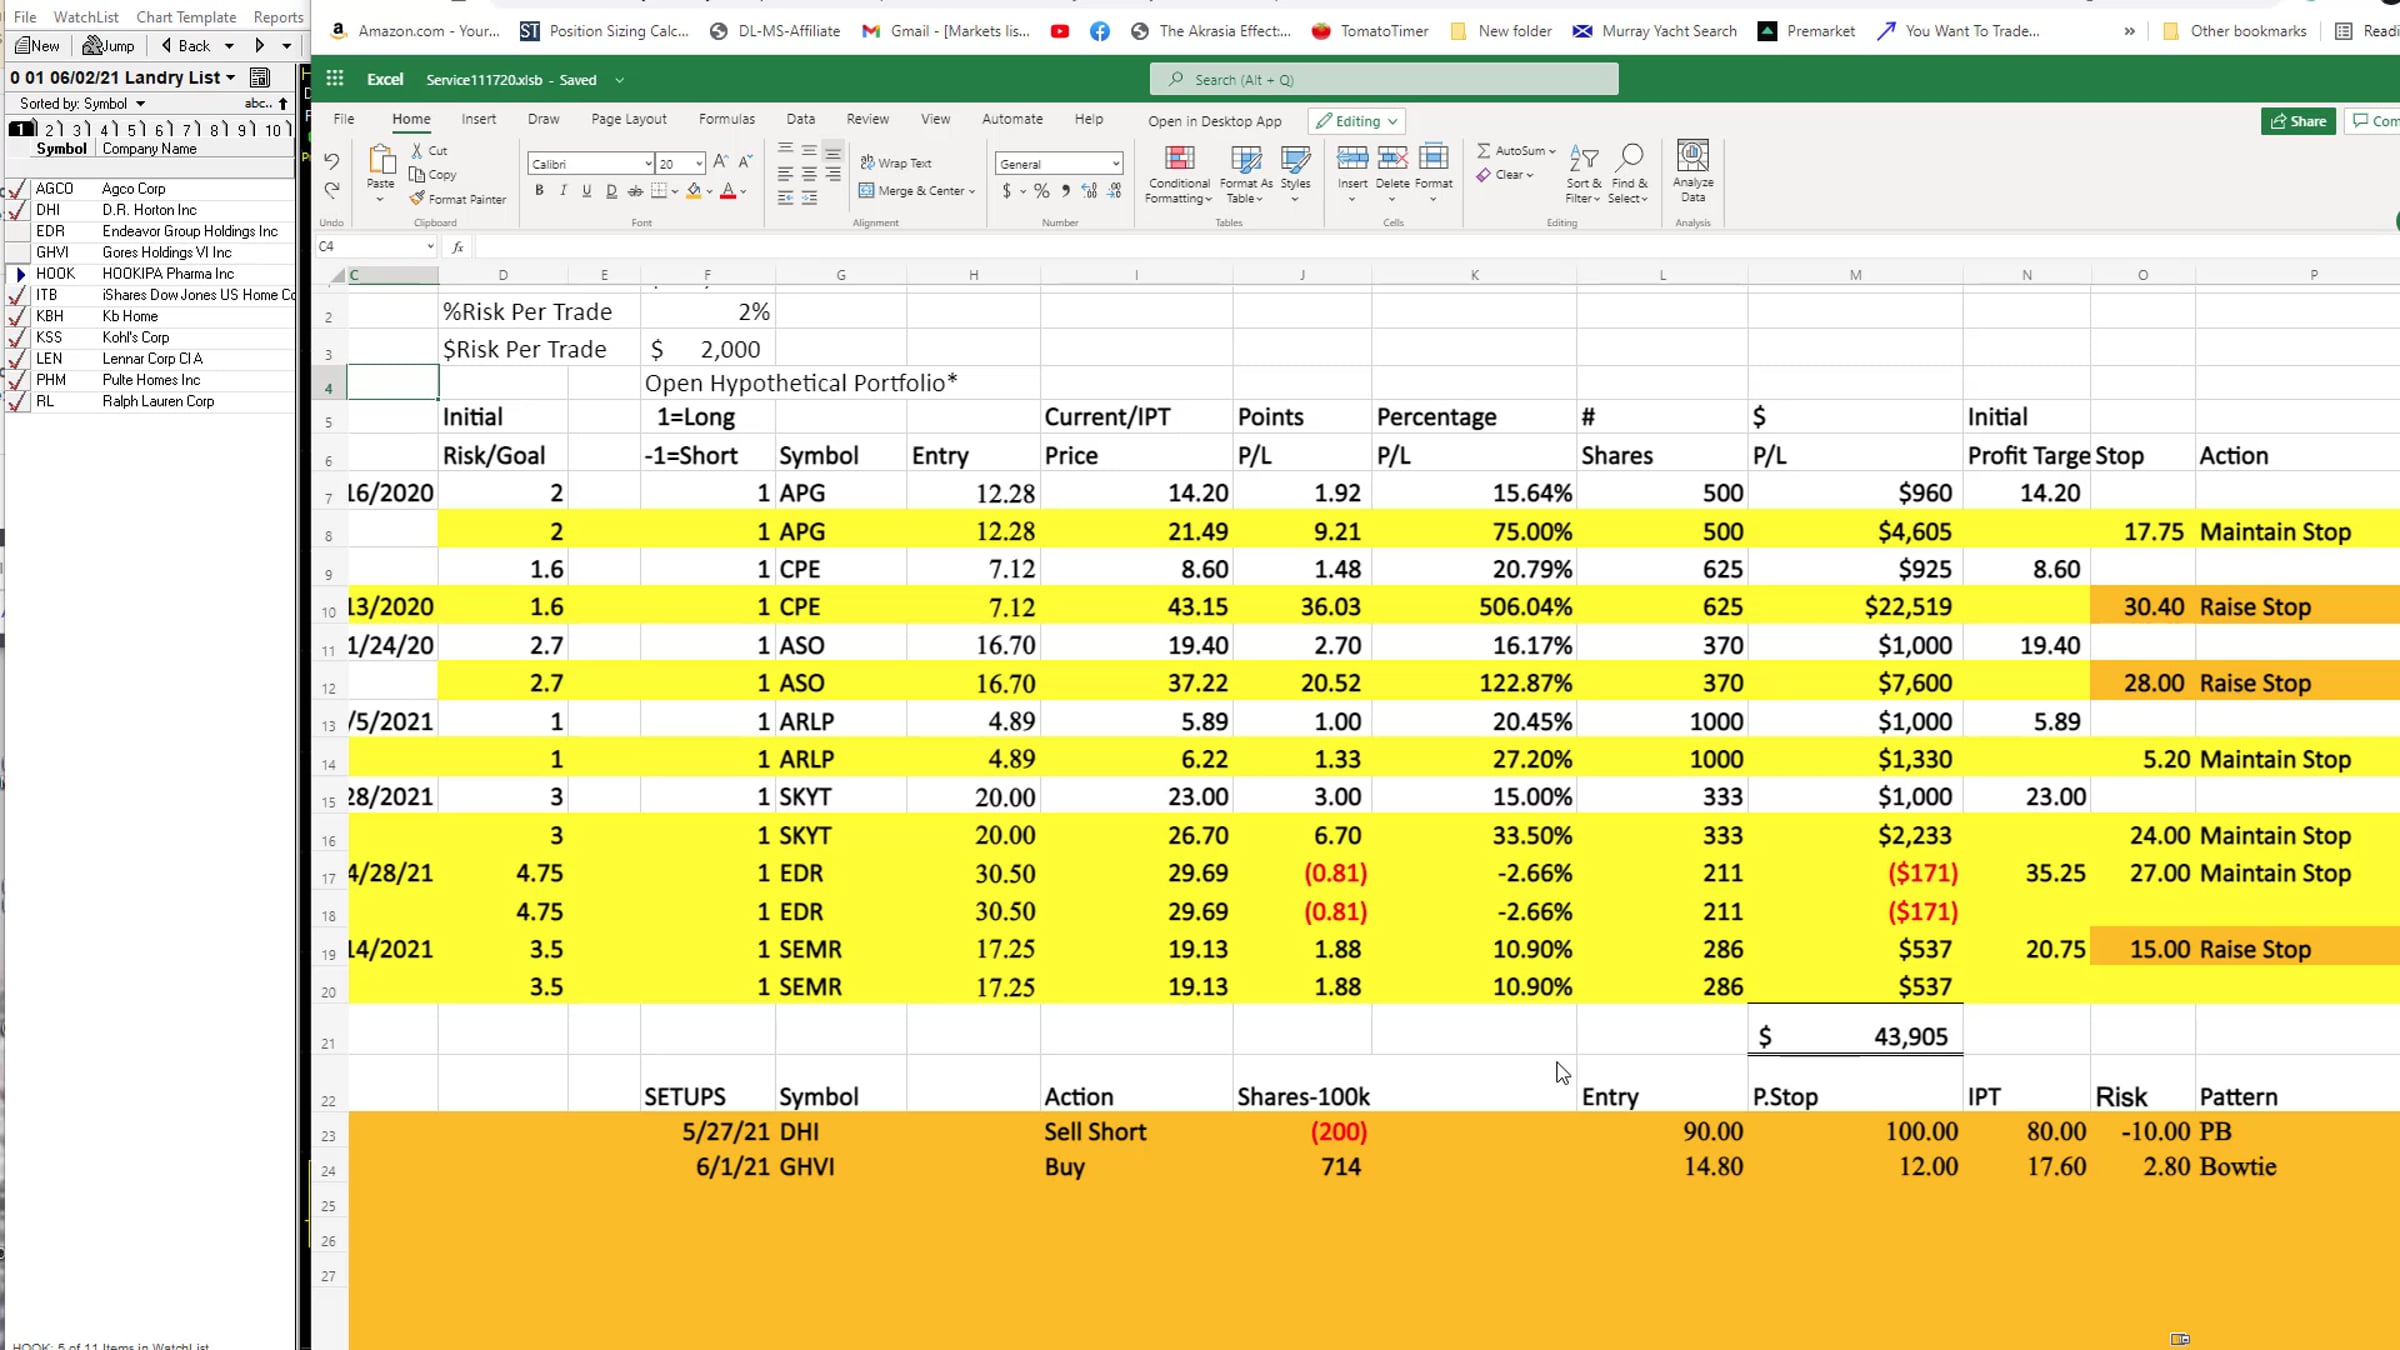Expand the Name Box dropdown for C4
The image size is (2400, 1350).
pyautogui.click(x=430, y=246)
